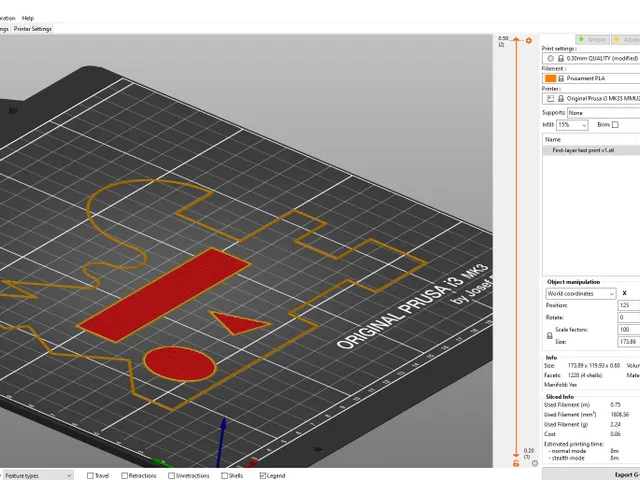
Task: Open the Original Prusa i3 printer dropdown
Action: click(x=591, y=98)
